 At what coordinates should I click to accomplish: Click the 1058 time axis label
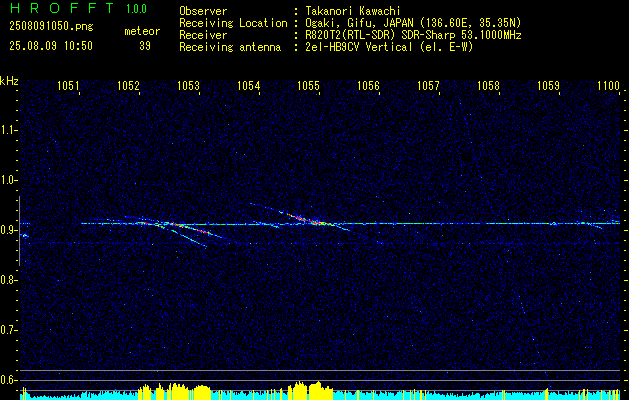(x=489, y=85)
